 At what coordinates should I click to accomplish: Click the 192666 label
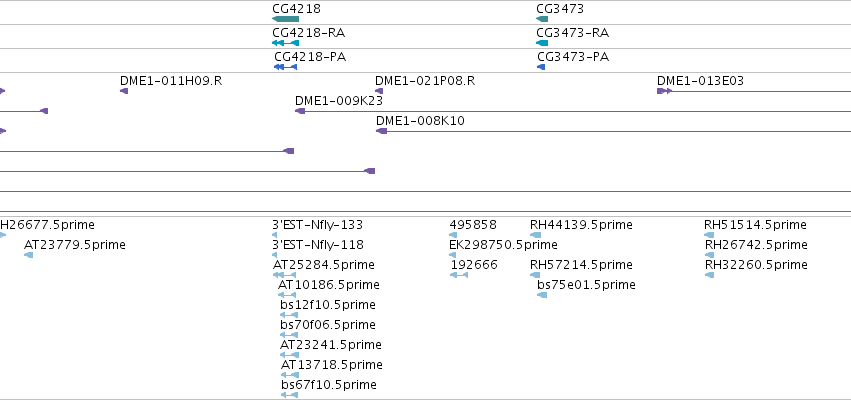[x=474, y=265]
